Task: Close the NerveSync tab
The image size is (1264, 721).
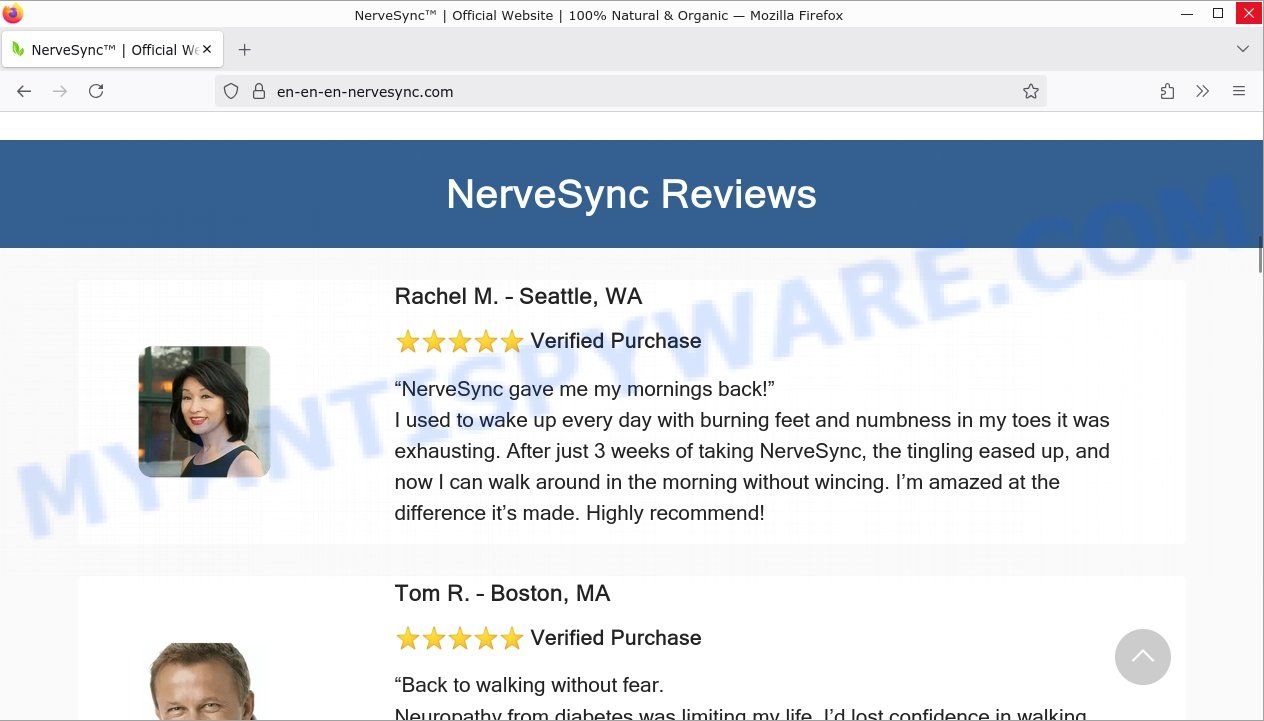Action: pos(207,49)
